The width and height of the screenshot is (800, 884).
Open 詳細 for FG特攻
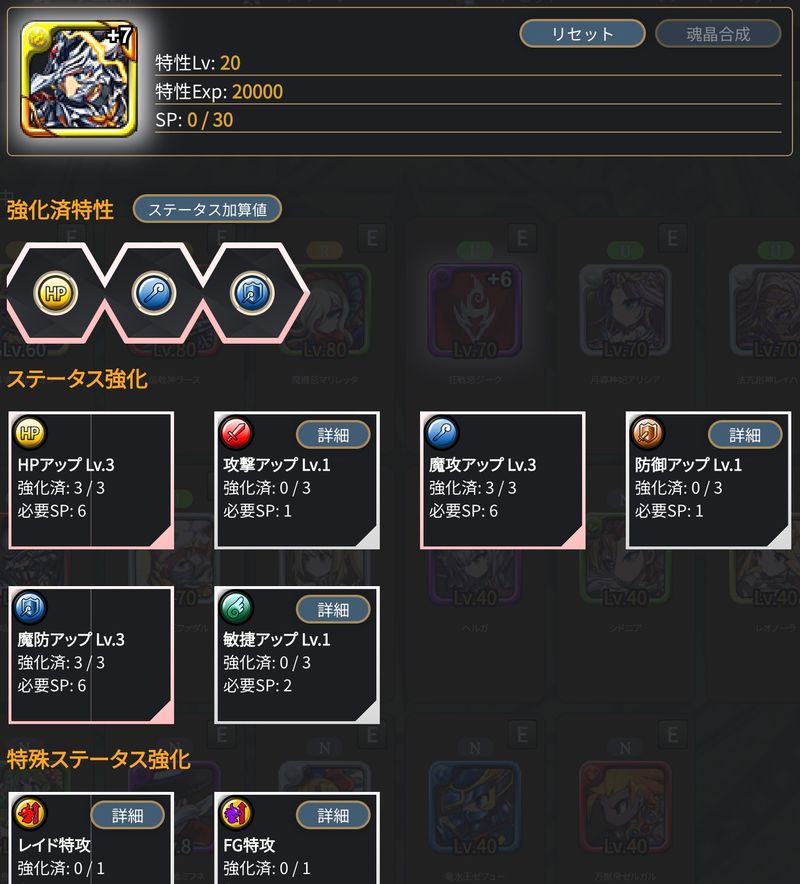click(x=333, y=815)
